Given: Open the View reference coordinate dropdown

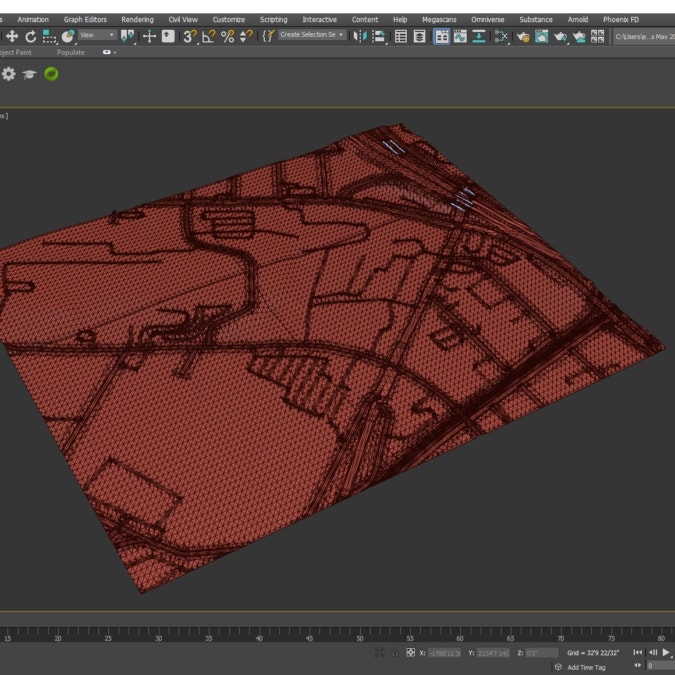Looking at the screenshot, I should [97, 35].
